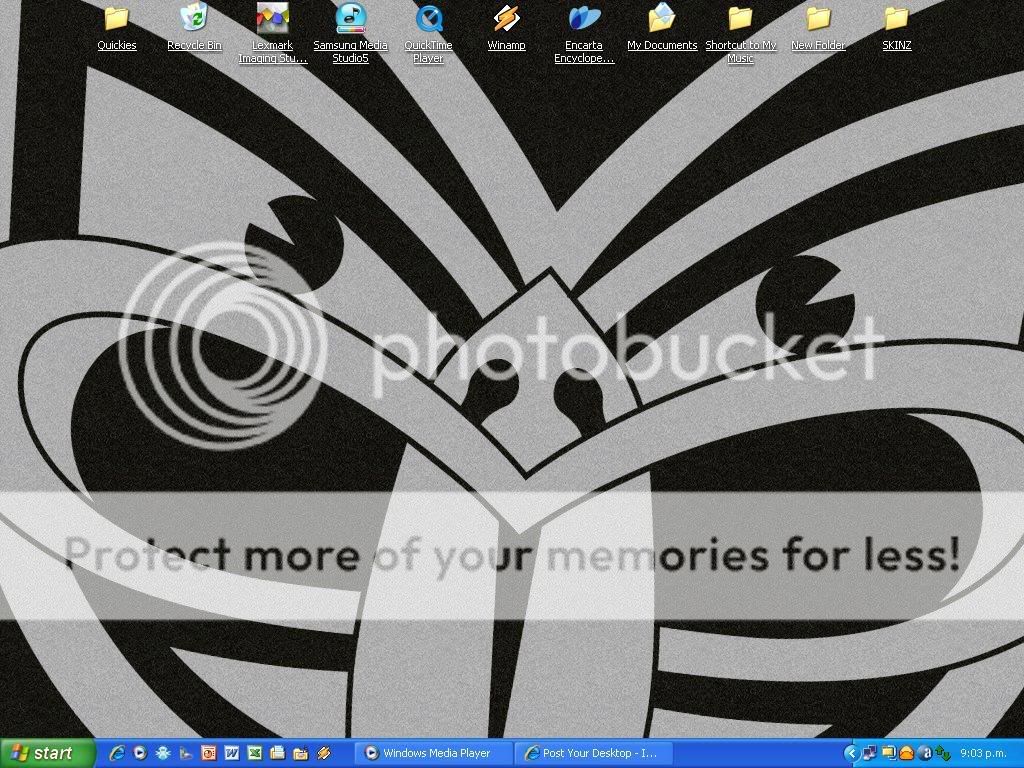Viewport: 1024px width, 768px height.
Task: Open the Recycle Bin
Action: click(194, 19)
